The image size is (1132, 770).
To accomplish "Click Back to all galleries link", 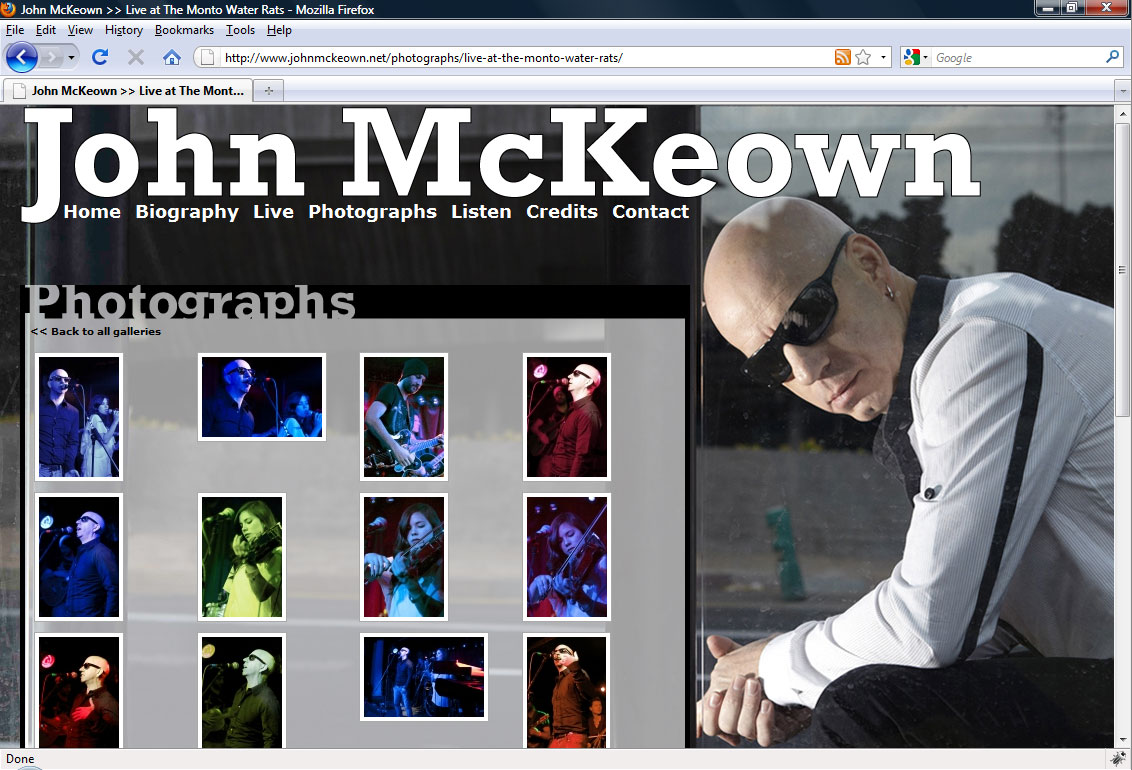I will pos(95,331).
